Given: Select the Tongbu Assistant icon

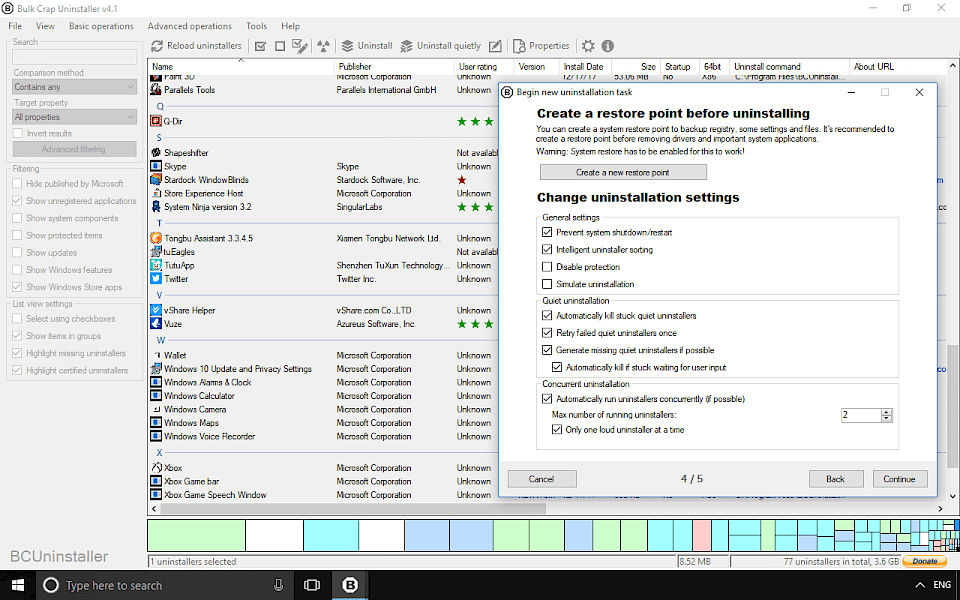Looking at the screenshot, I should (x=156, y=238).
